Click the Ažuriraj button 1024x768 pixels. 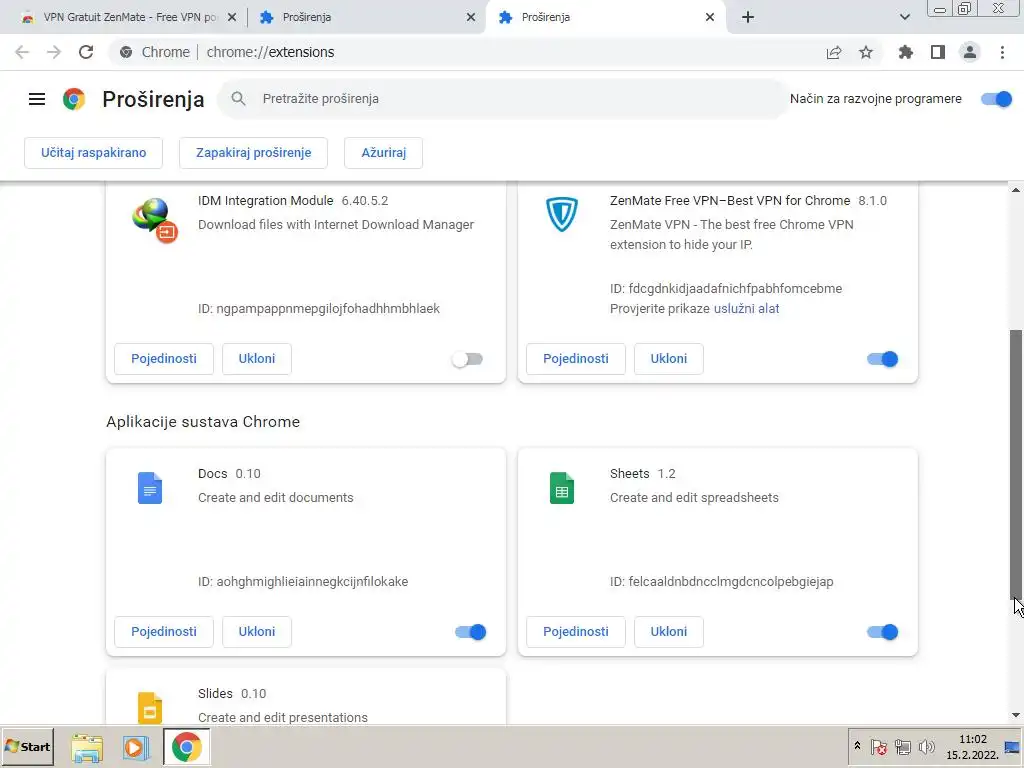click(383, 153)
